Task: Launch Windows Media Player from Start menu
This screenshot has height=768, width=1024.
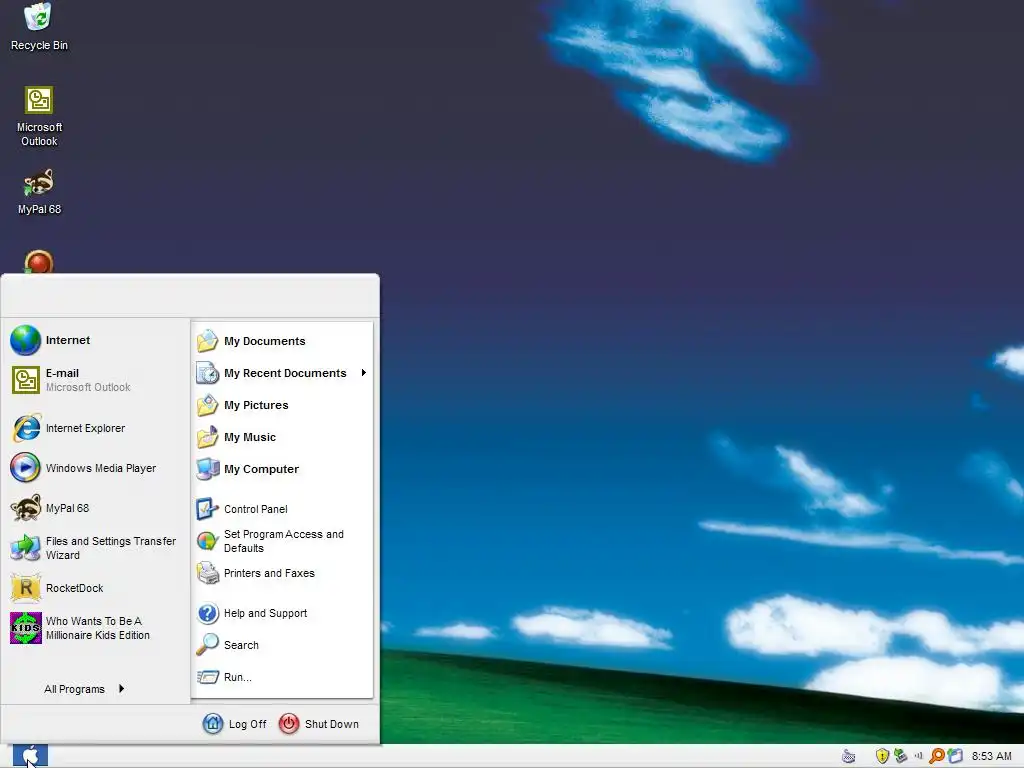Action: [98, 468]
